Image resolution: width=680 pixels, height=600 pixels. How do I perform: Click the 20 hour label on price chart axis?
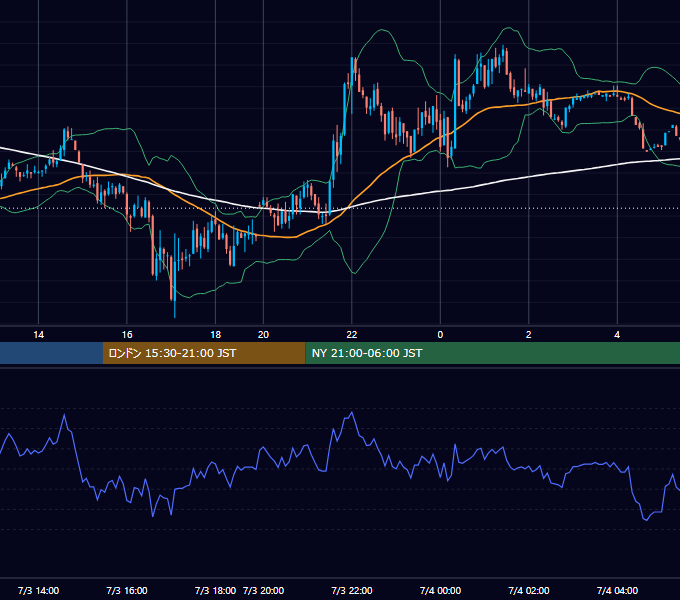point(263,335)
